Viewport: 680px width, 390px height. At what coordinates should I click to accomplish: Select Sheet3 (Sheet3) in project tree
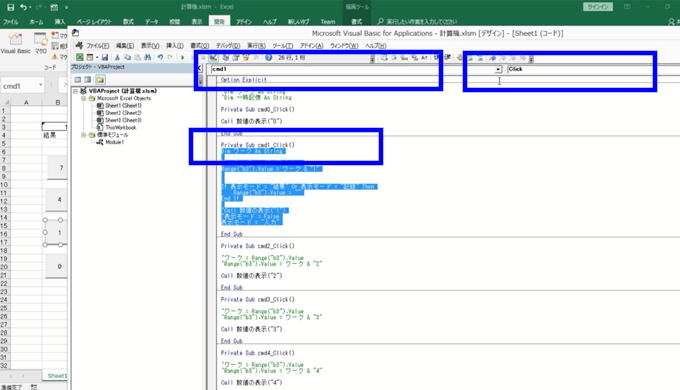(x=123, y=120)
